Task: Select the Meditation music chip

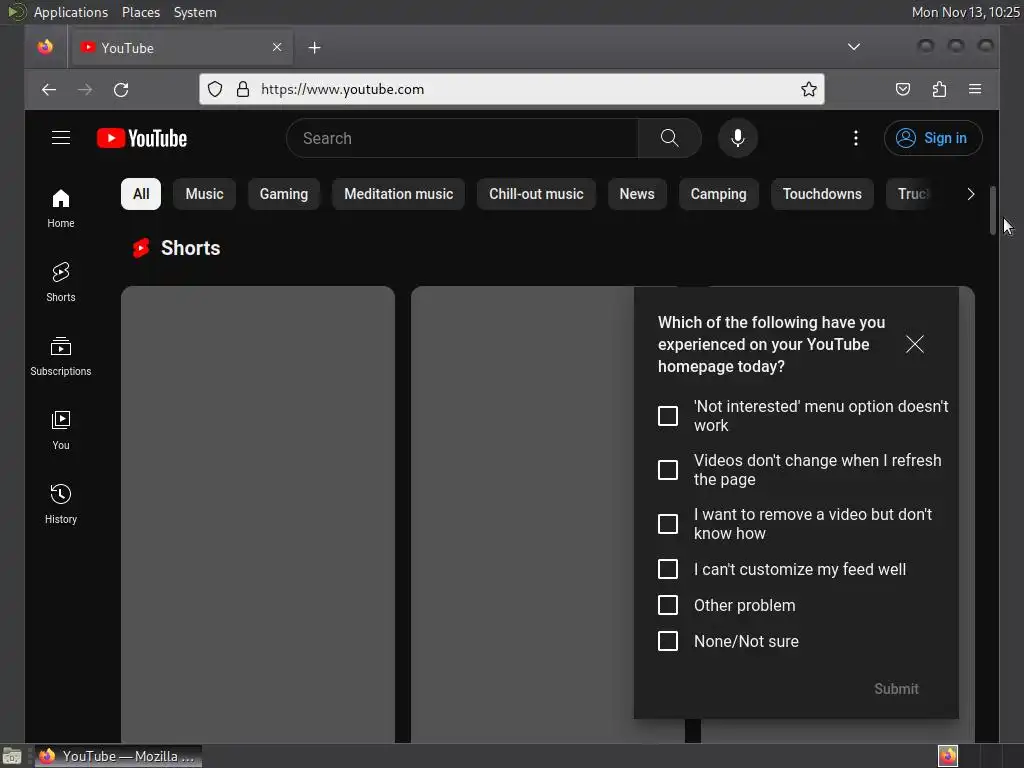Action: pyautogui.click(x=398, y=194)
